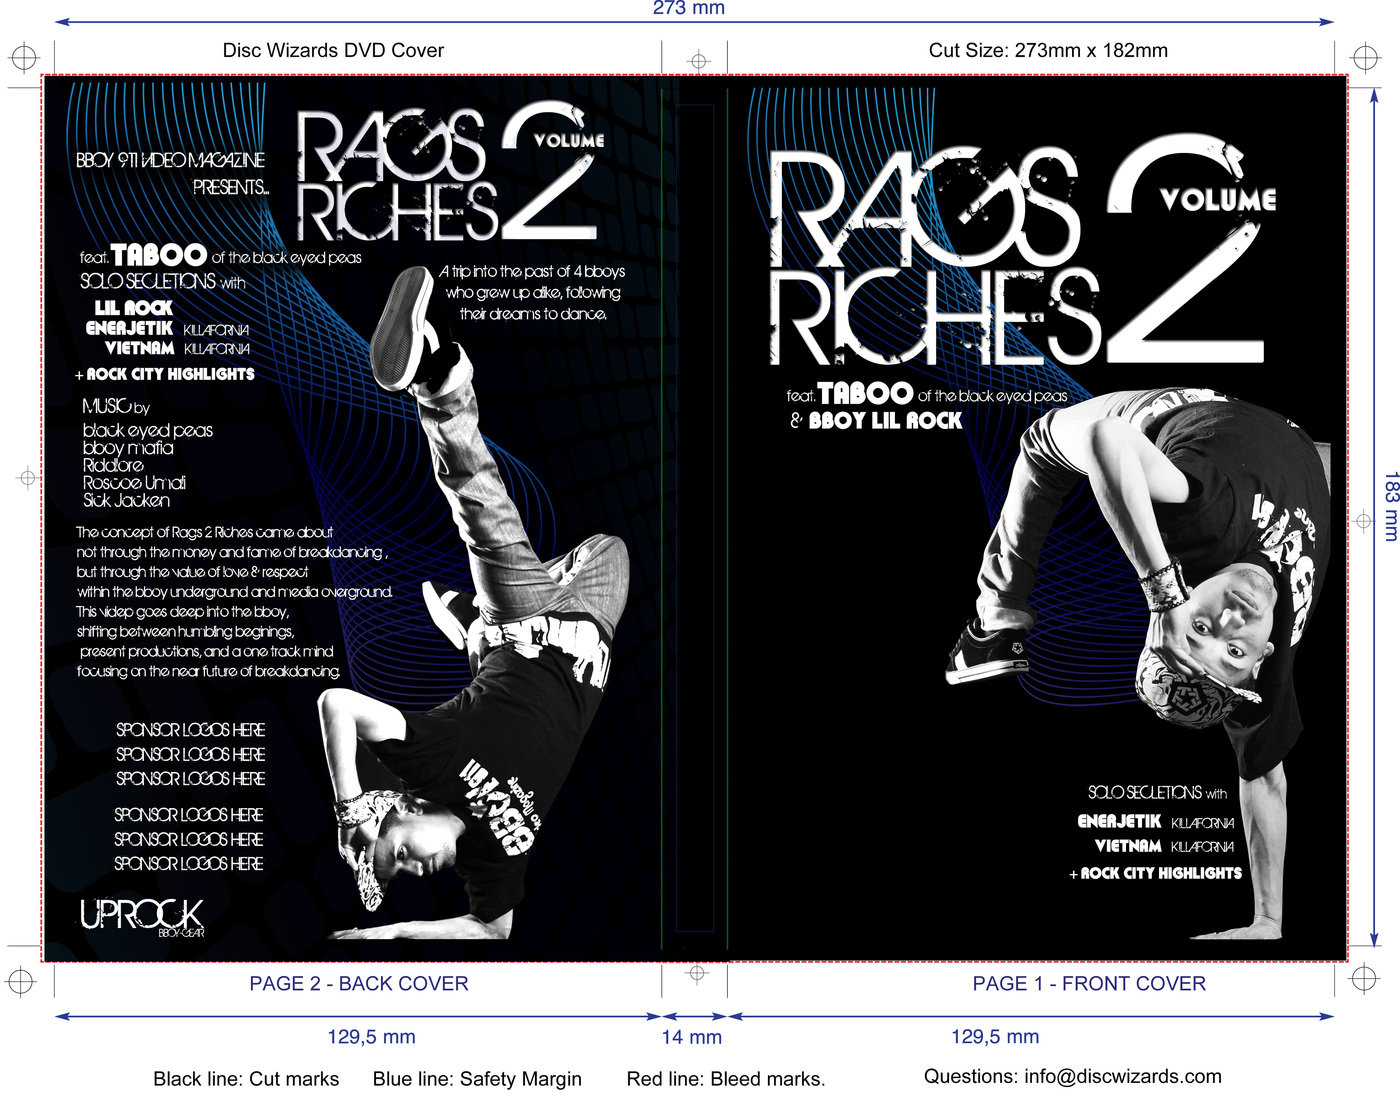Click "Riddlore" in the music list
The height and width of the screenshot is (1096, 1400).
[113, 465]
